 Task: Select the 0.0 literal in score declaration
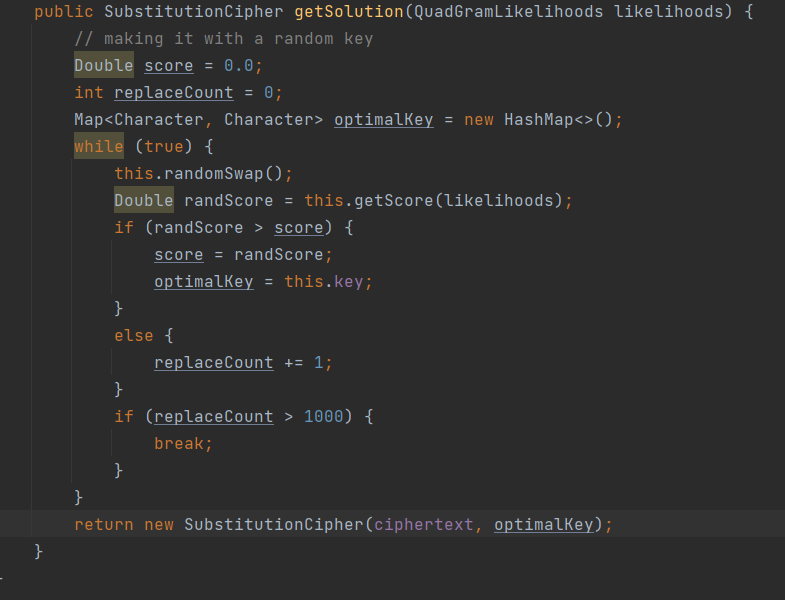(x=243, y=66)
